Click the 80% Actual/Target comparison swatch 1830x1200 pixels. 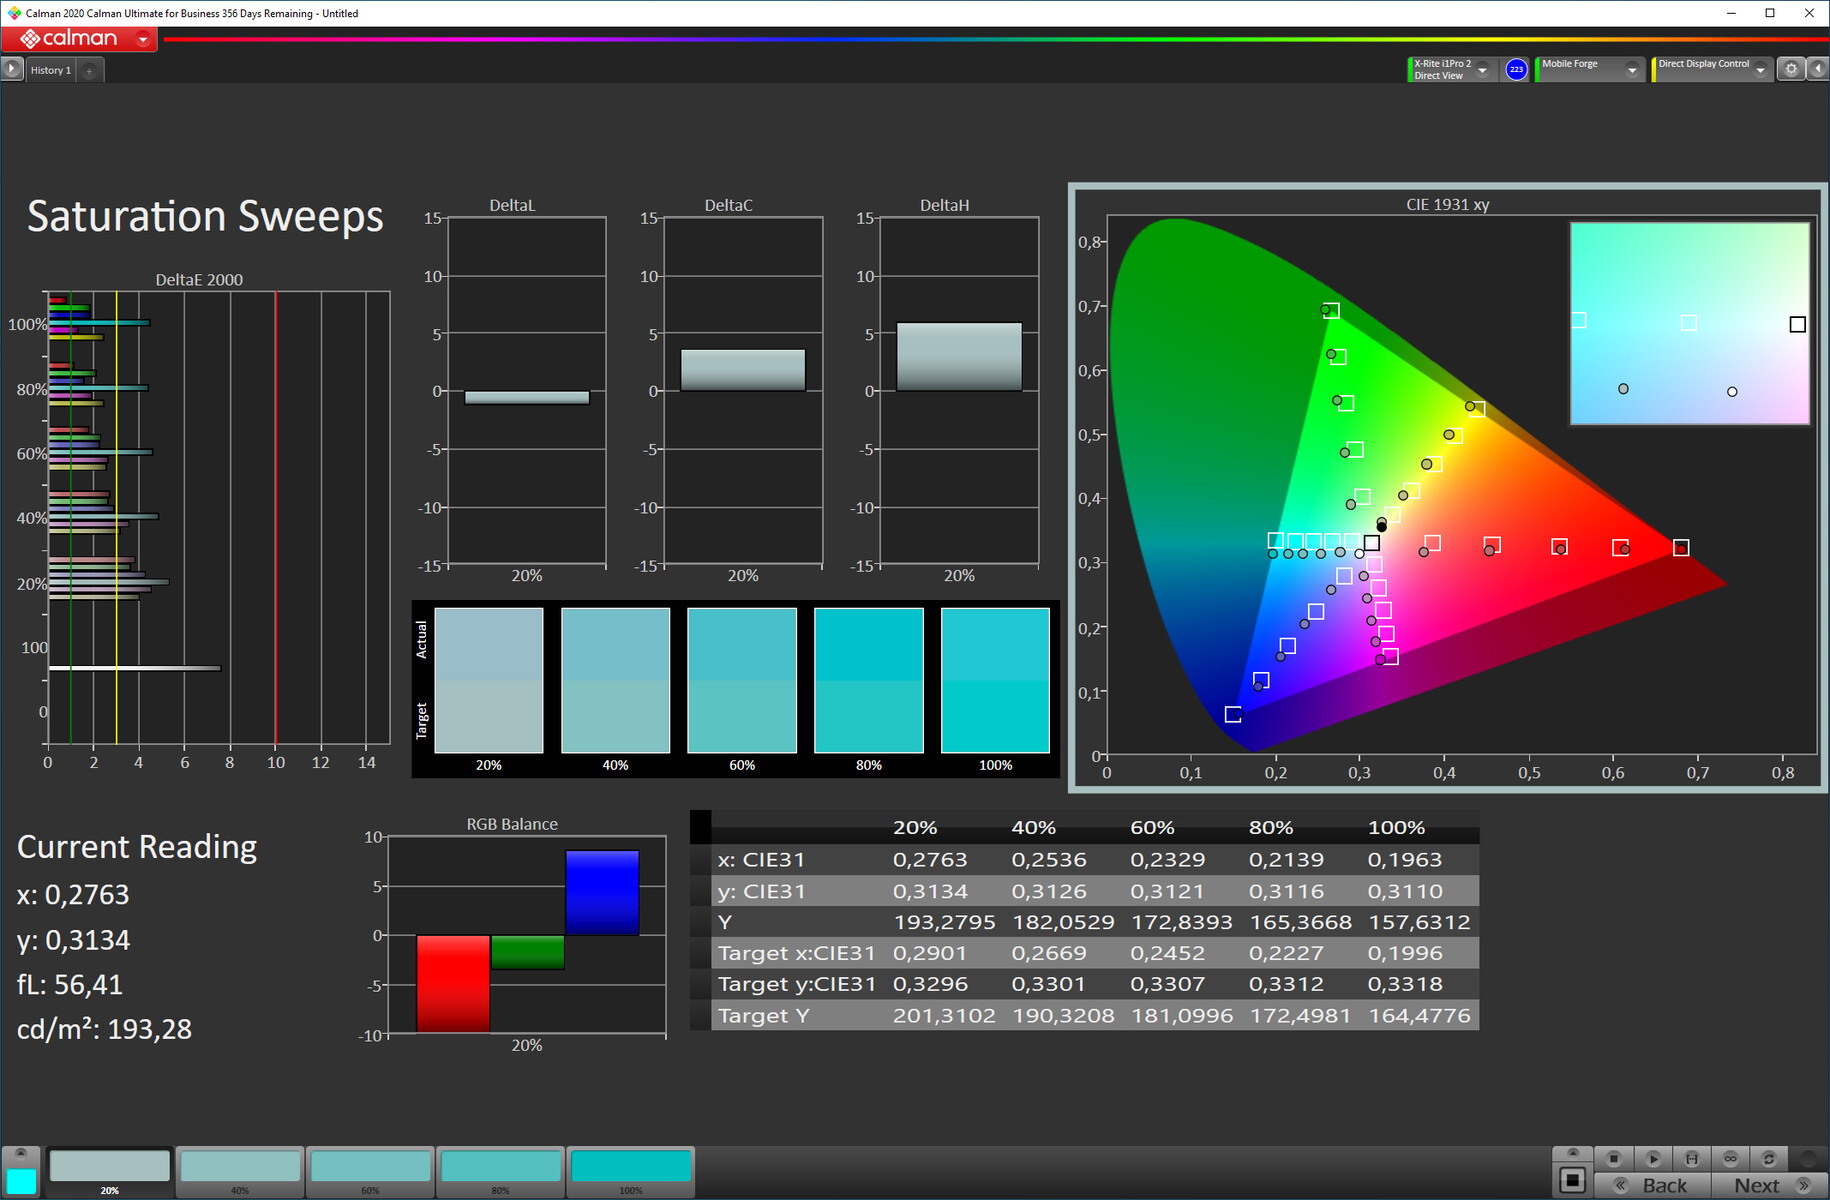pos(869,680)
